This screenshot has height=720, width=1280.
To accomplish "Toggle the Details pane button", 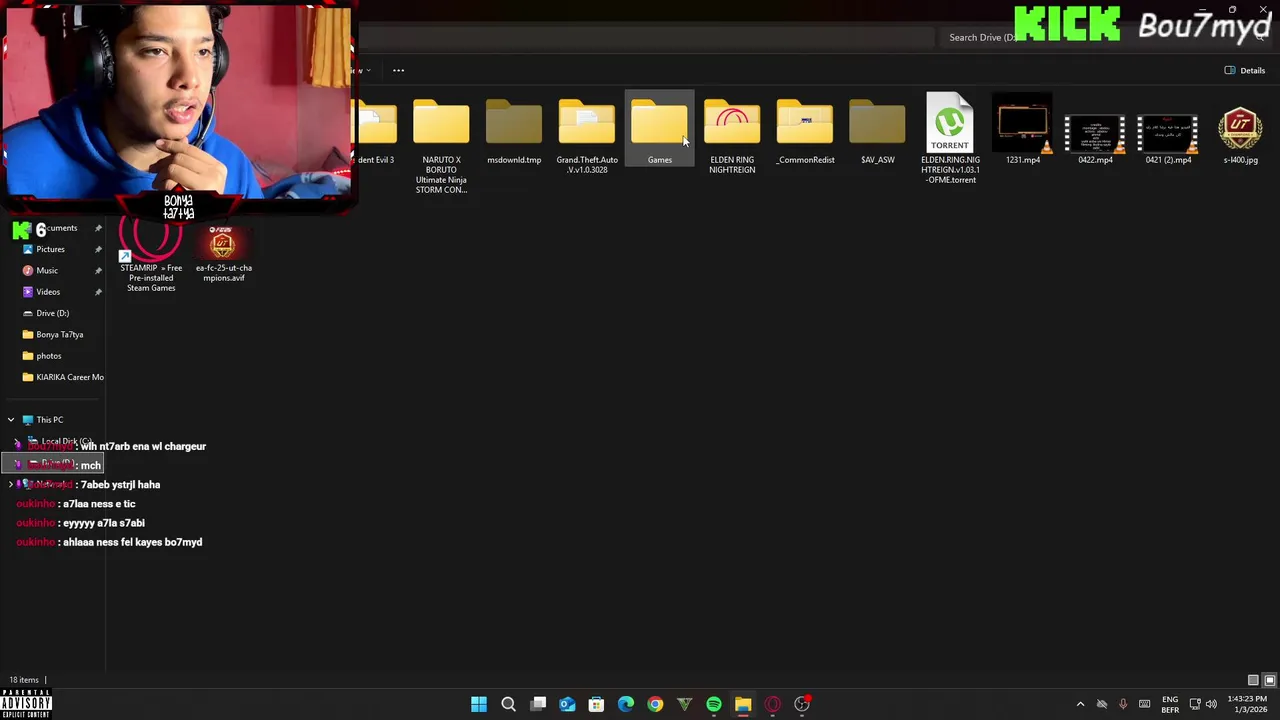I will pyautogui.click(x=1245, y=70).
